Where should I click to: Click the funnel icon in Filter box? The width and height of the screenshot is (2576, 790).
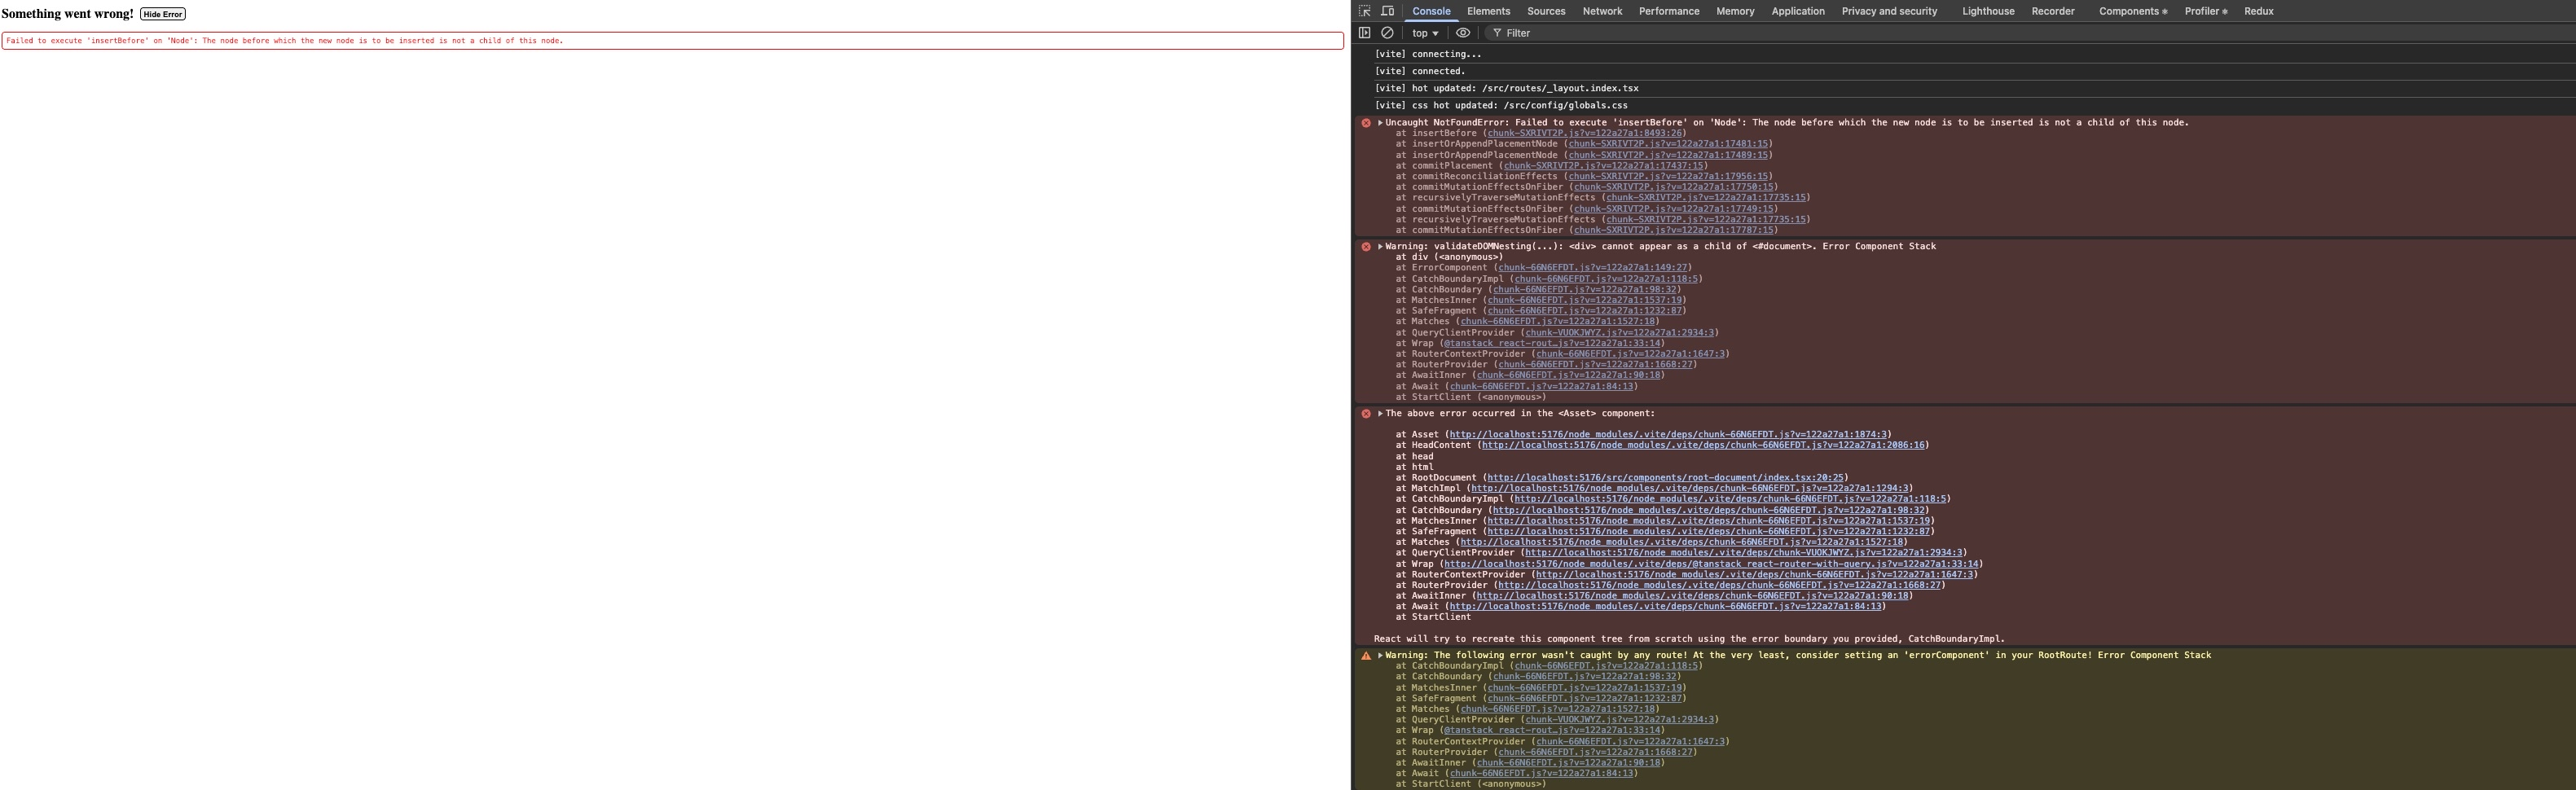point(1497,33)
